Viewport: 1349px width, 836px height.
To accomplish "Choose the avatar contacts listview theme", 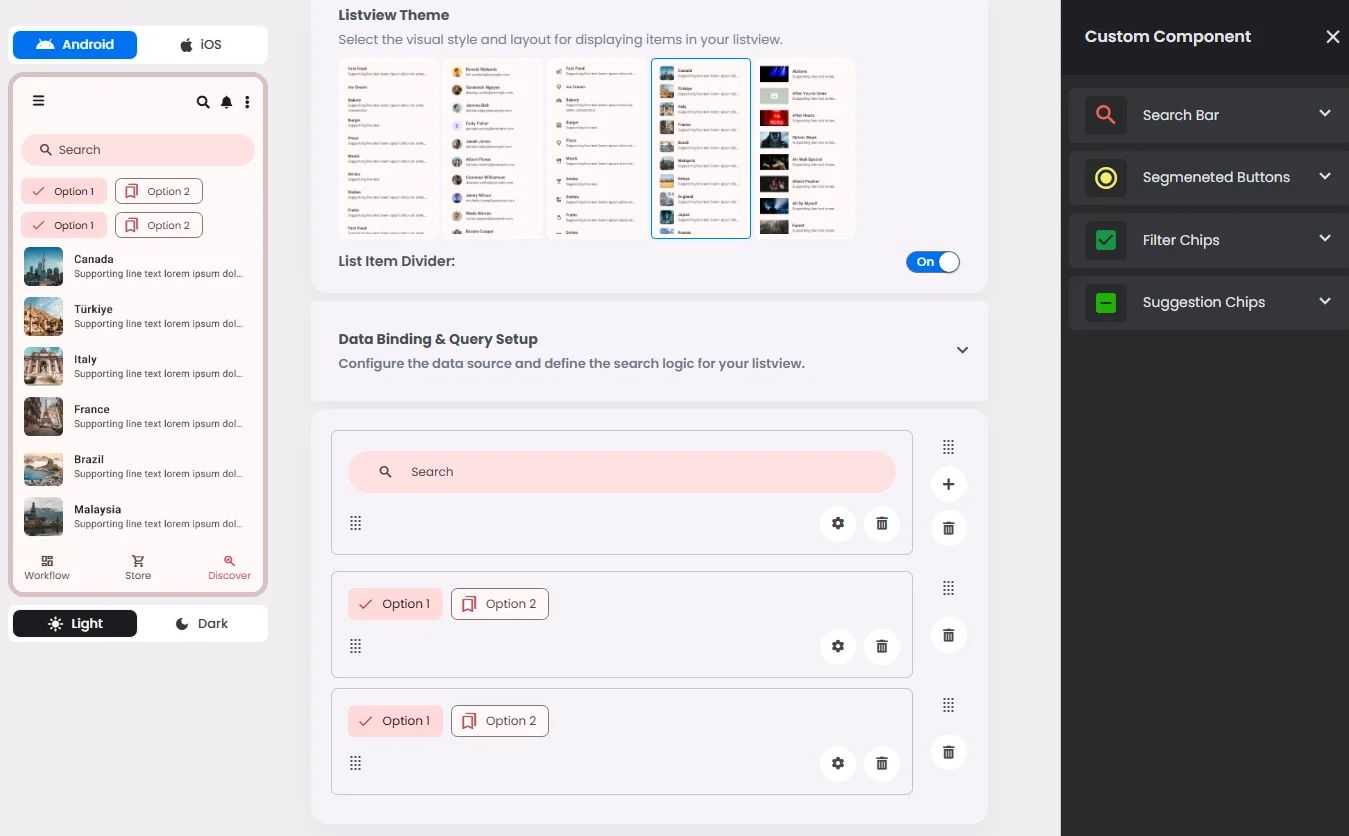I will (493, 148).
